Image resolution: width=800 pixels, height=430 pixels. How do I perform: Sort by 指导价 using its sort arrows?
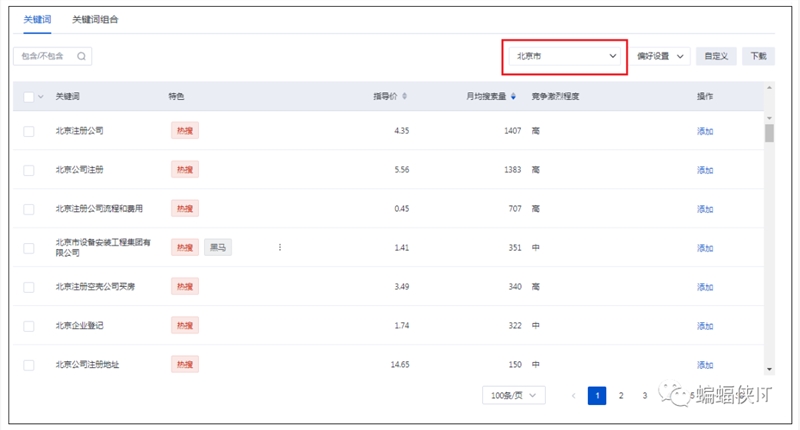(404, 96)
